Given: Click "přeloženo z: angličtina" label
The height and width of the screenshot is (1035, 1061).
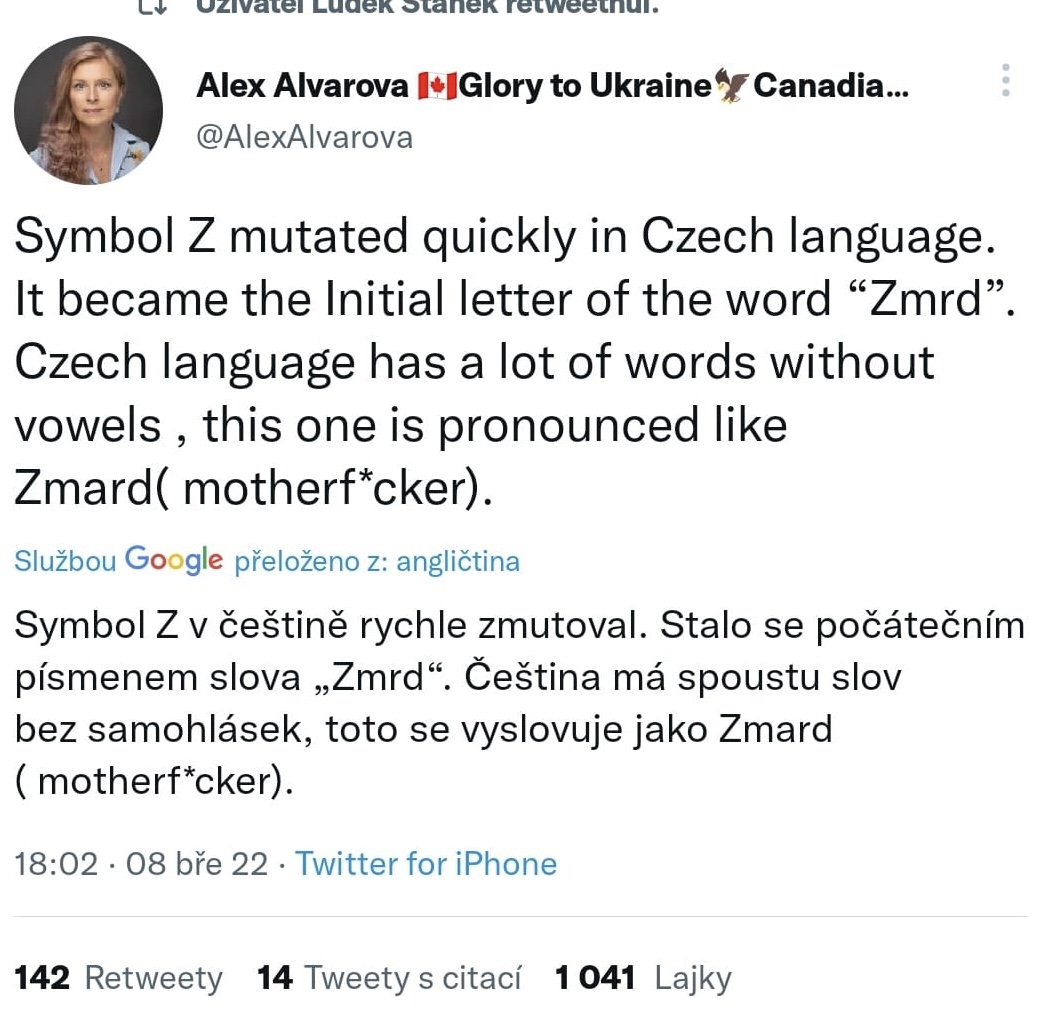Looking at the screenshot, I should [377, 562].
